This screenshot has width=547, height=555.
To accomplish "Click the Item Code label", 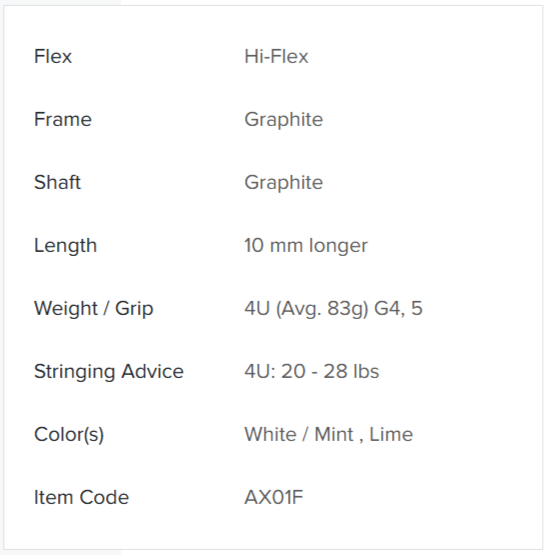I will pyautogui.click(x=81, y=497).
